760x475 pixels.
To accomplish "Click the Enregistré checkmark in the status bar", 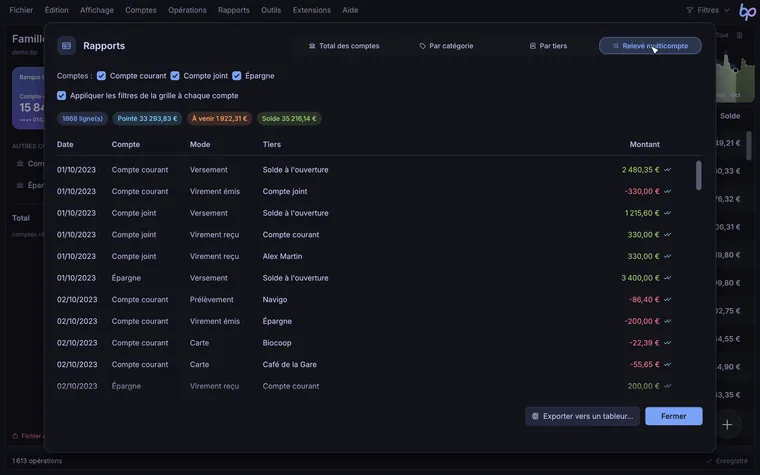I will [x=709, y=461].
